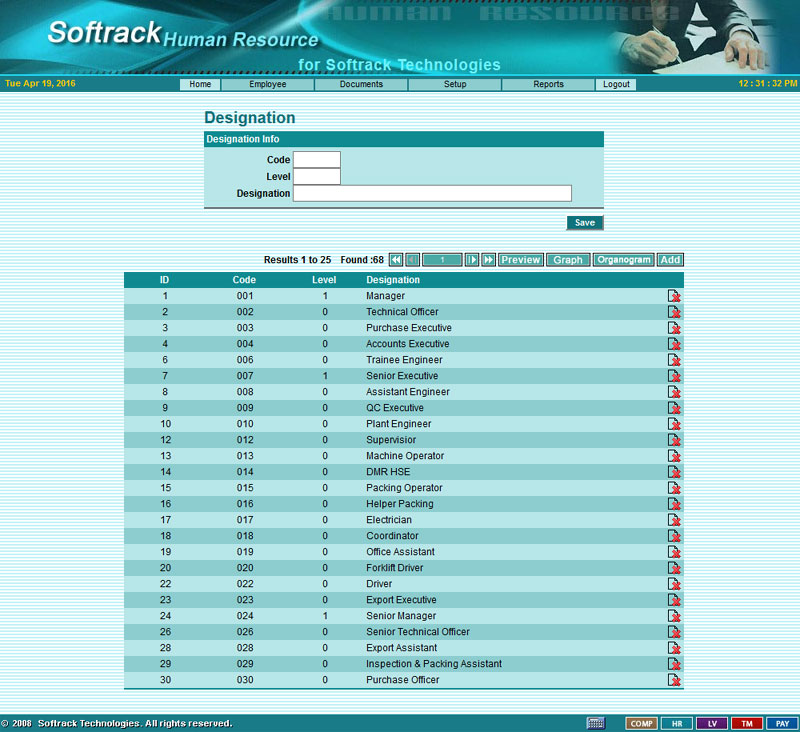Open the Reports menu
Image resolution: width=800 pixels, height=732 pixels.
coord(548,85)
